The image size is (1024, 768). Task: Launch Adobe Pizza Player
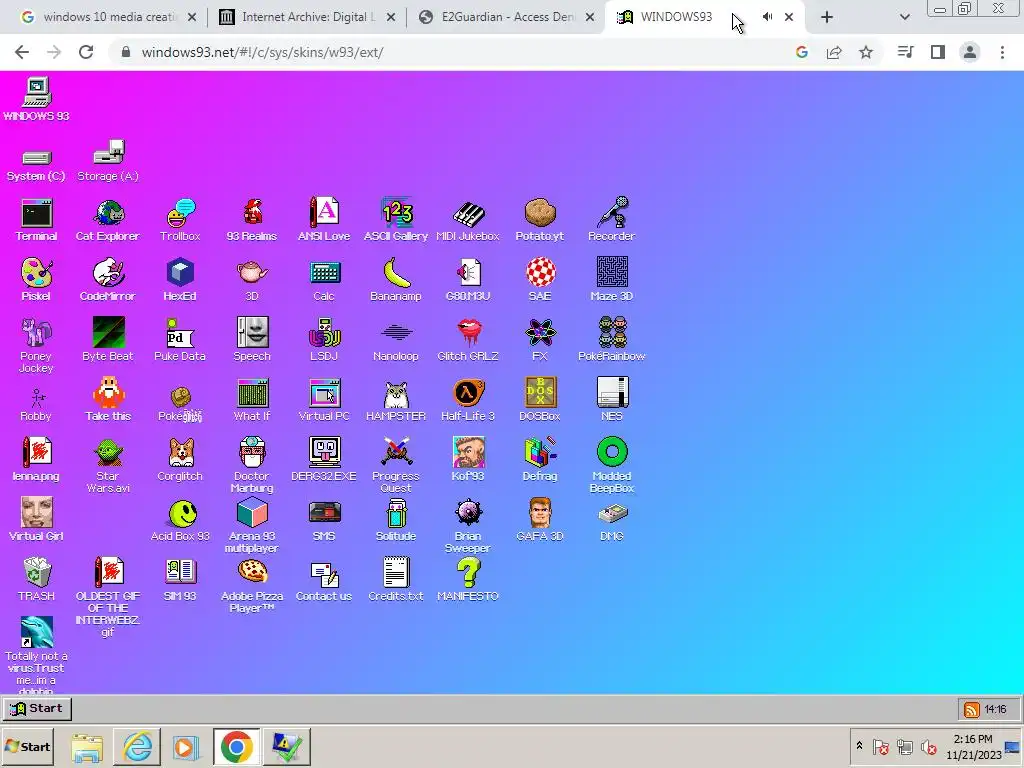[252, 586]
